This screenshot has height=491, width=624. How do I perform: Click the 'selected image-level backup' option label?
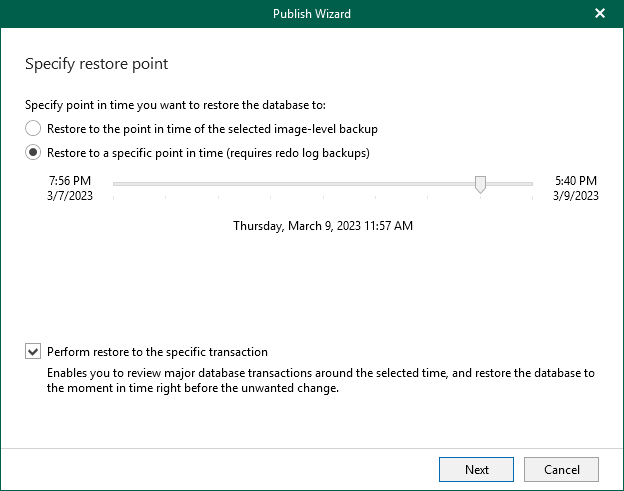click(212, 129)
